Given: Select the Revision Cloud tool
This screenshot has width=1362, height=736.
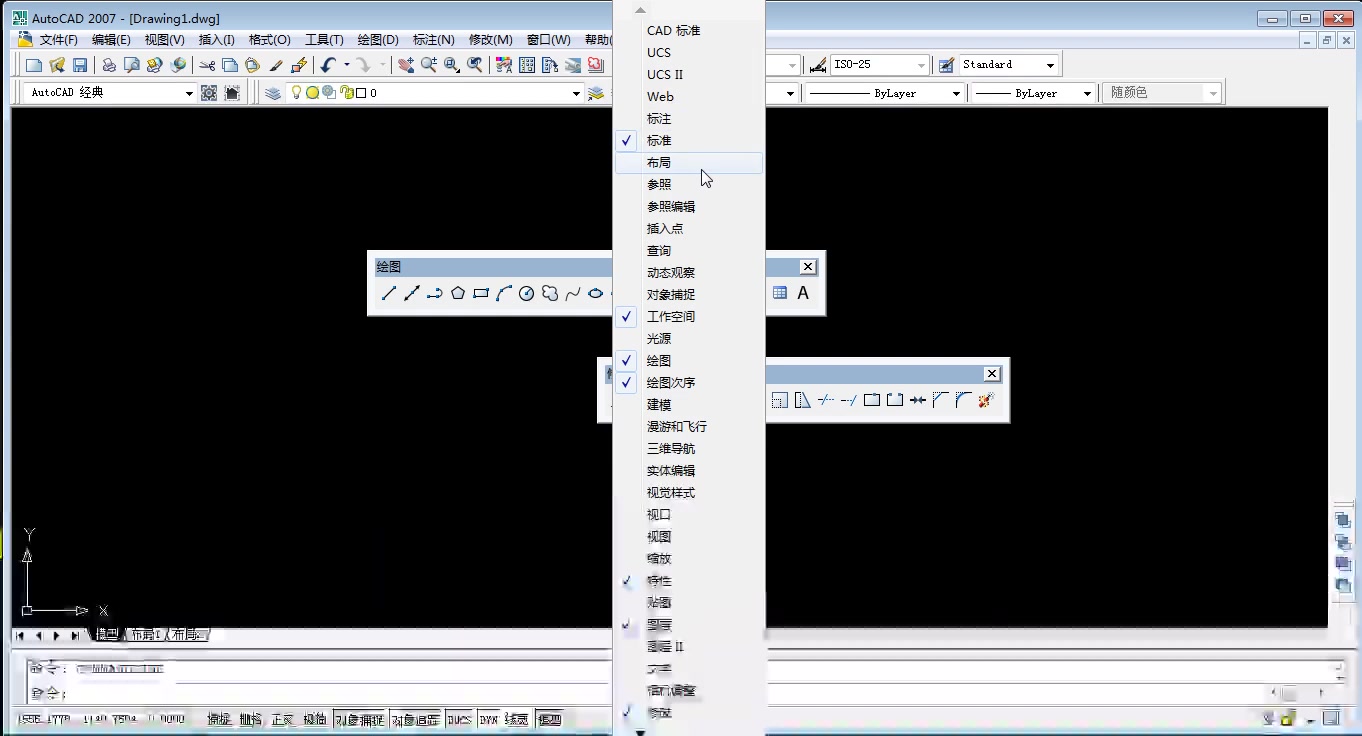Looking at the screenshot, I should pyautogui.click(x=548, y=293).
